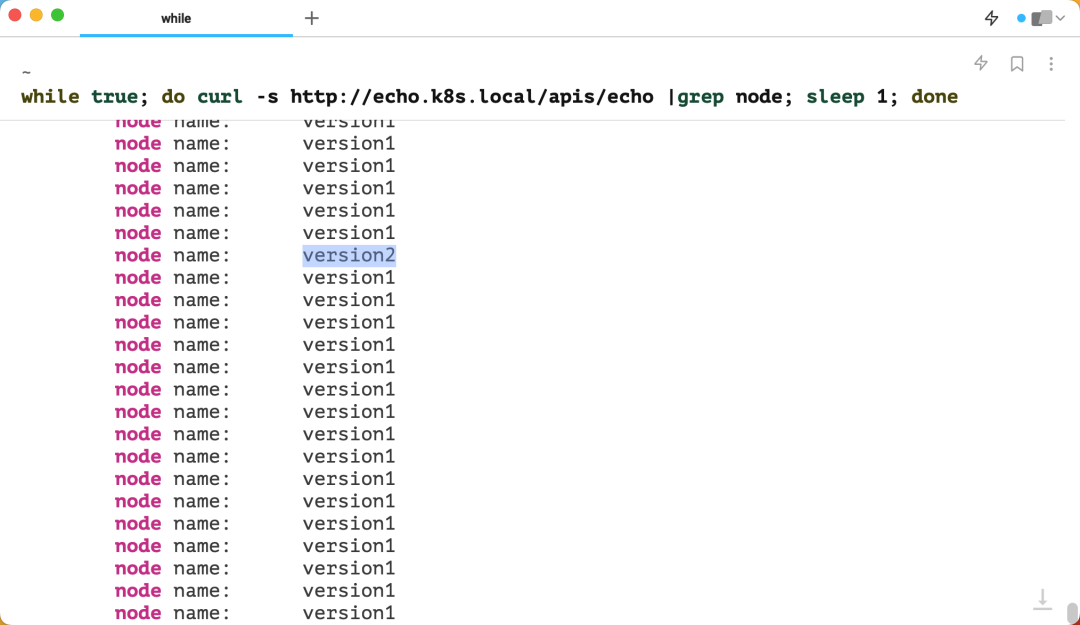This screenshot has width=1080, height=625.
Task: Click the last visible 'version1' output line
Action: coord(349,613)
